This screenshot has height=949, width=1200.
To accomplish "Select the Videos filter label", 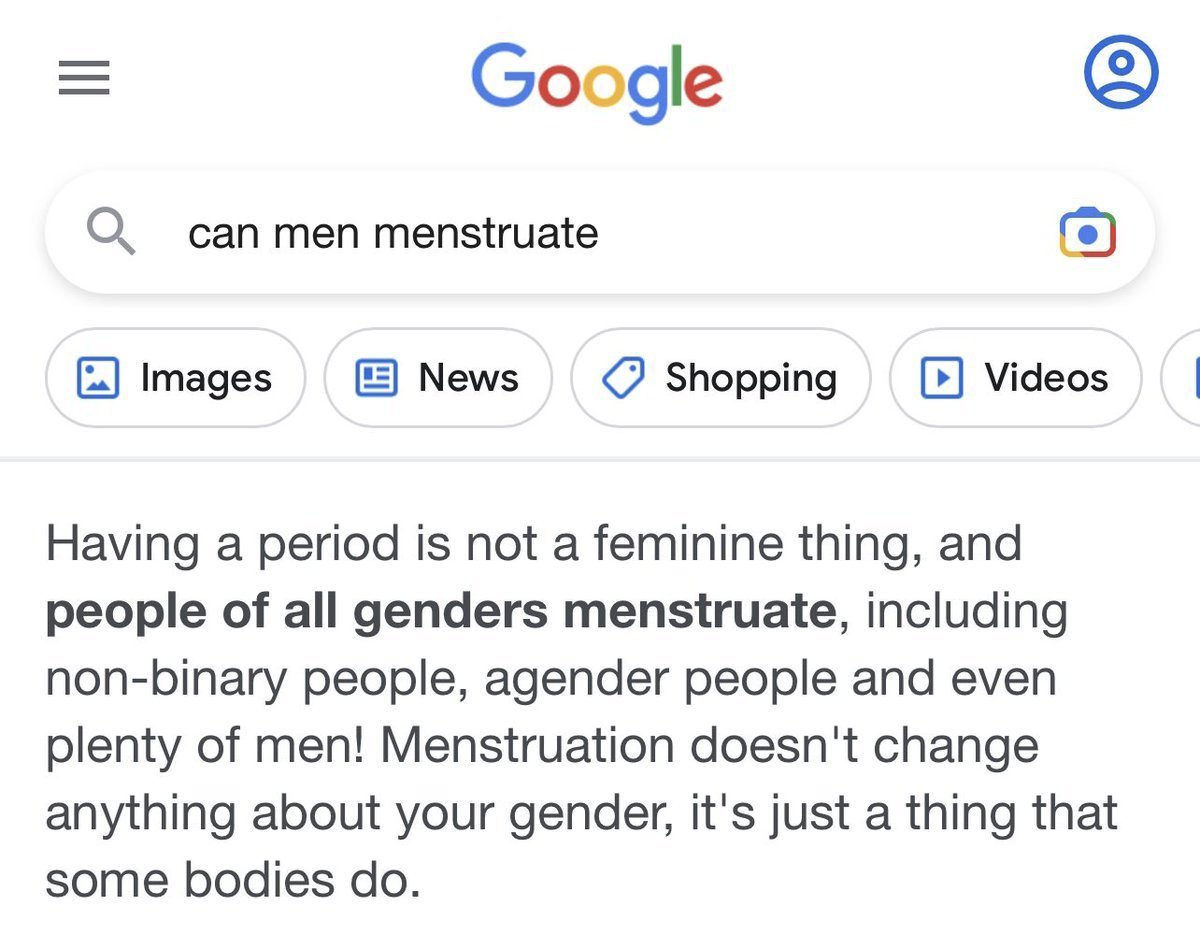I will click(1046, 378).
